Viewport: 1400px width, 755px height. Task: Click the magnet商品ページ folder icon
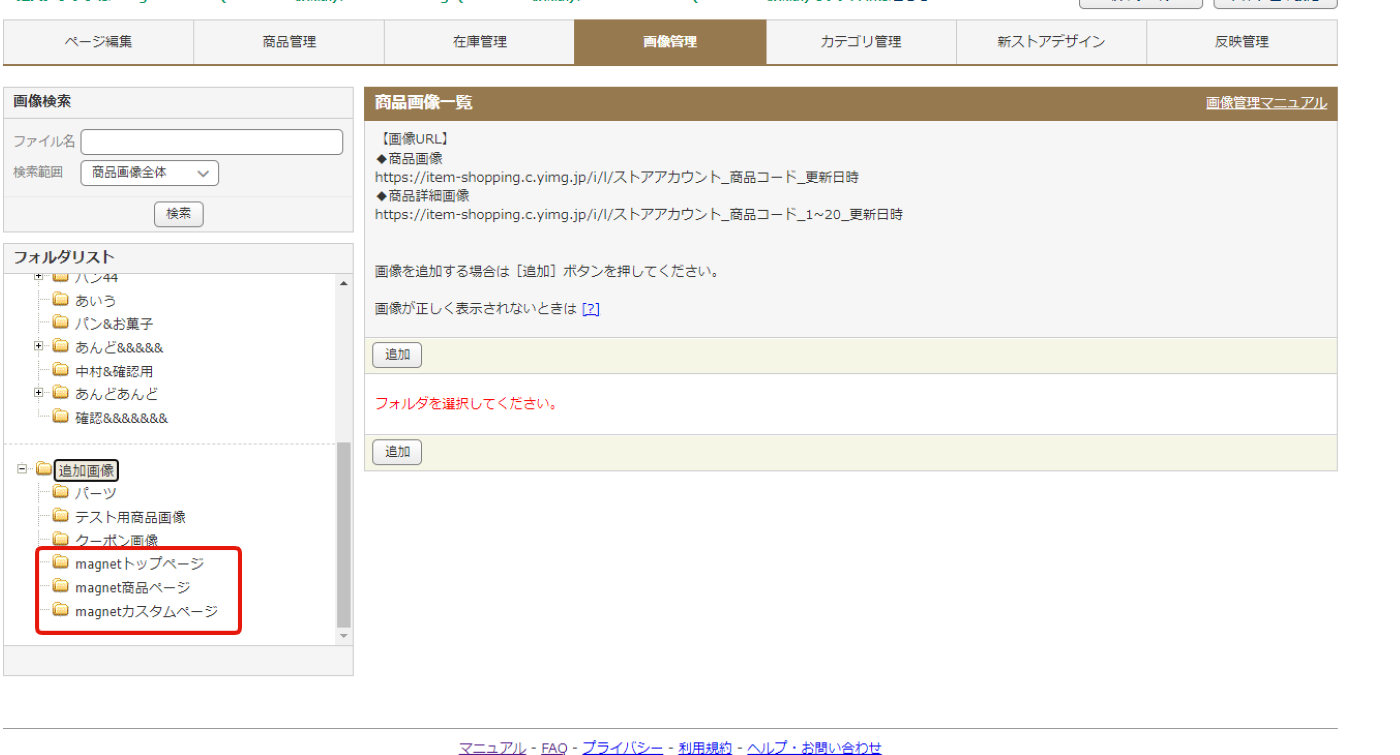(60, 587)
